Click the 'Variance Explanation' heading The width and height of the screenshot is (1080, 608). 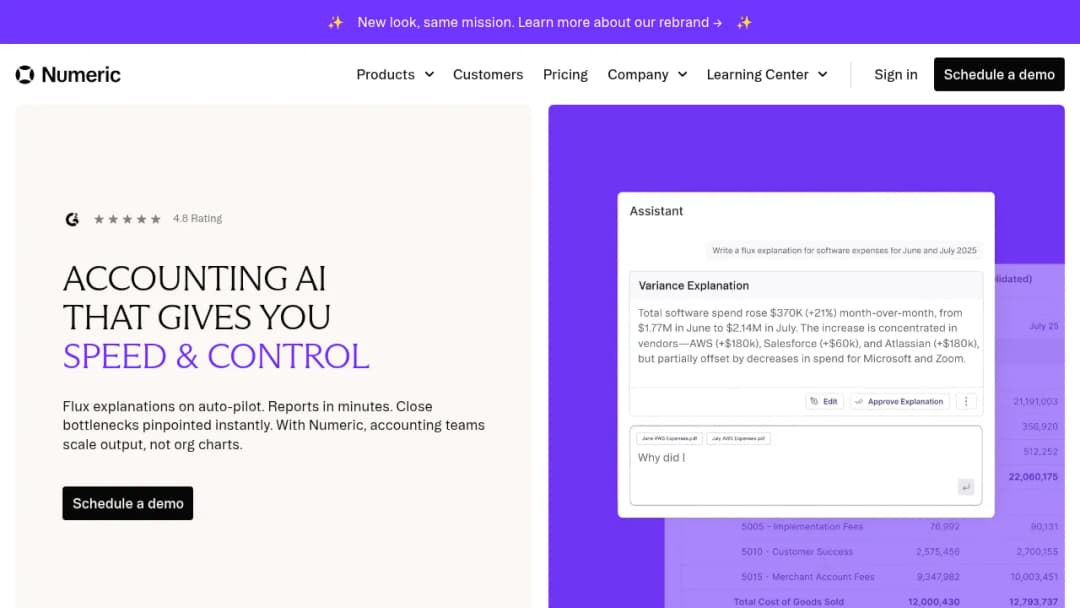click(694, 285)
